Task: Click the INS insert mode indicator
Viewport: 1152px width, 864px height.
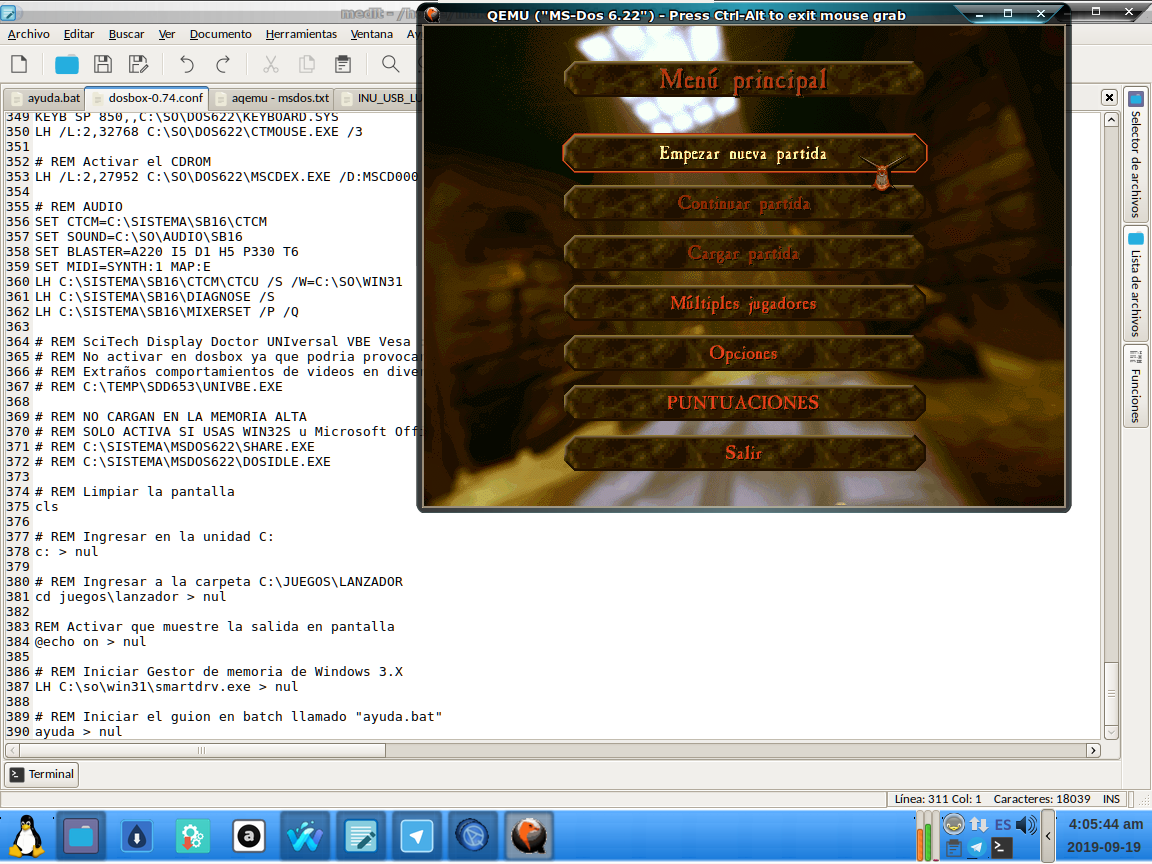Action: click(x=1111, y=799)
